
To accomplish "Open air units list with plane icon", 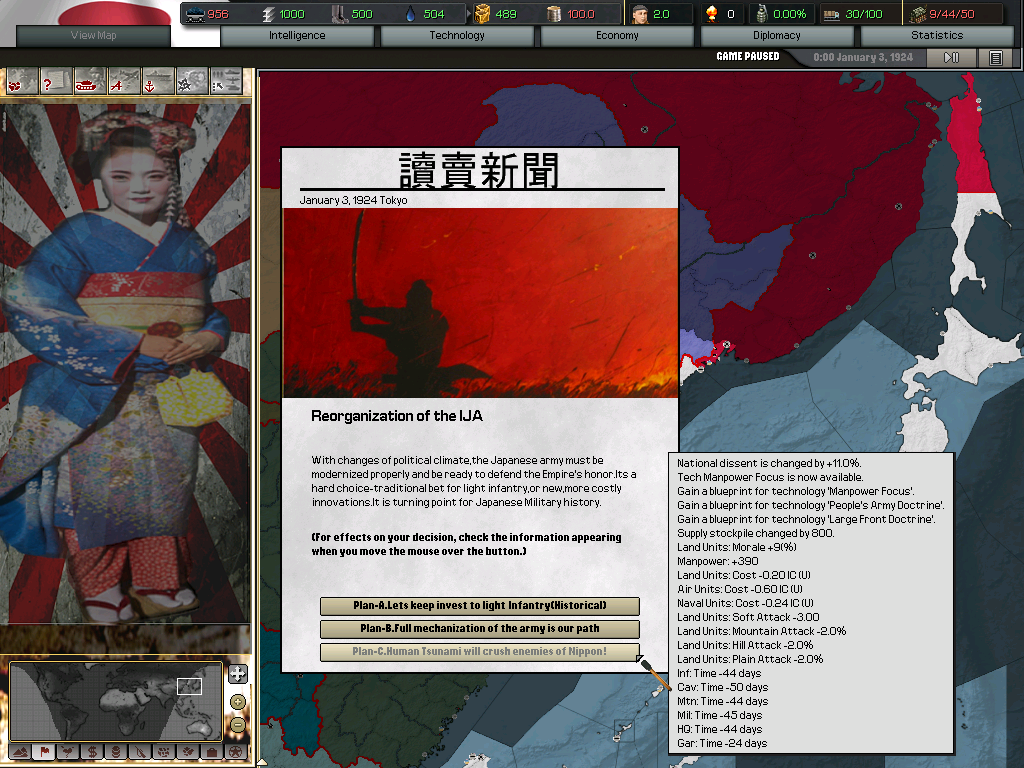I will pos(124,81).
